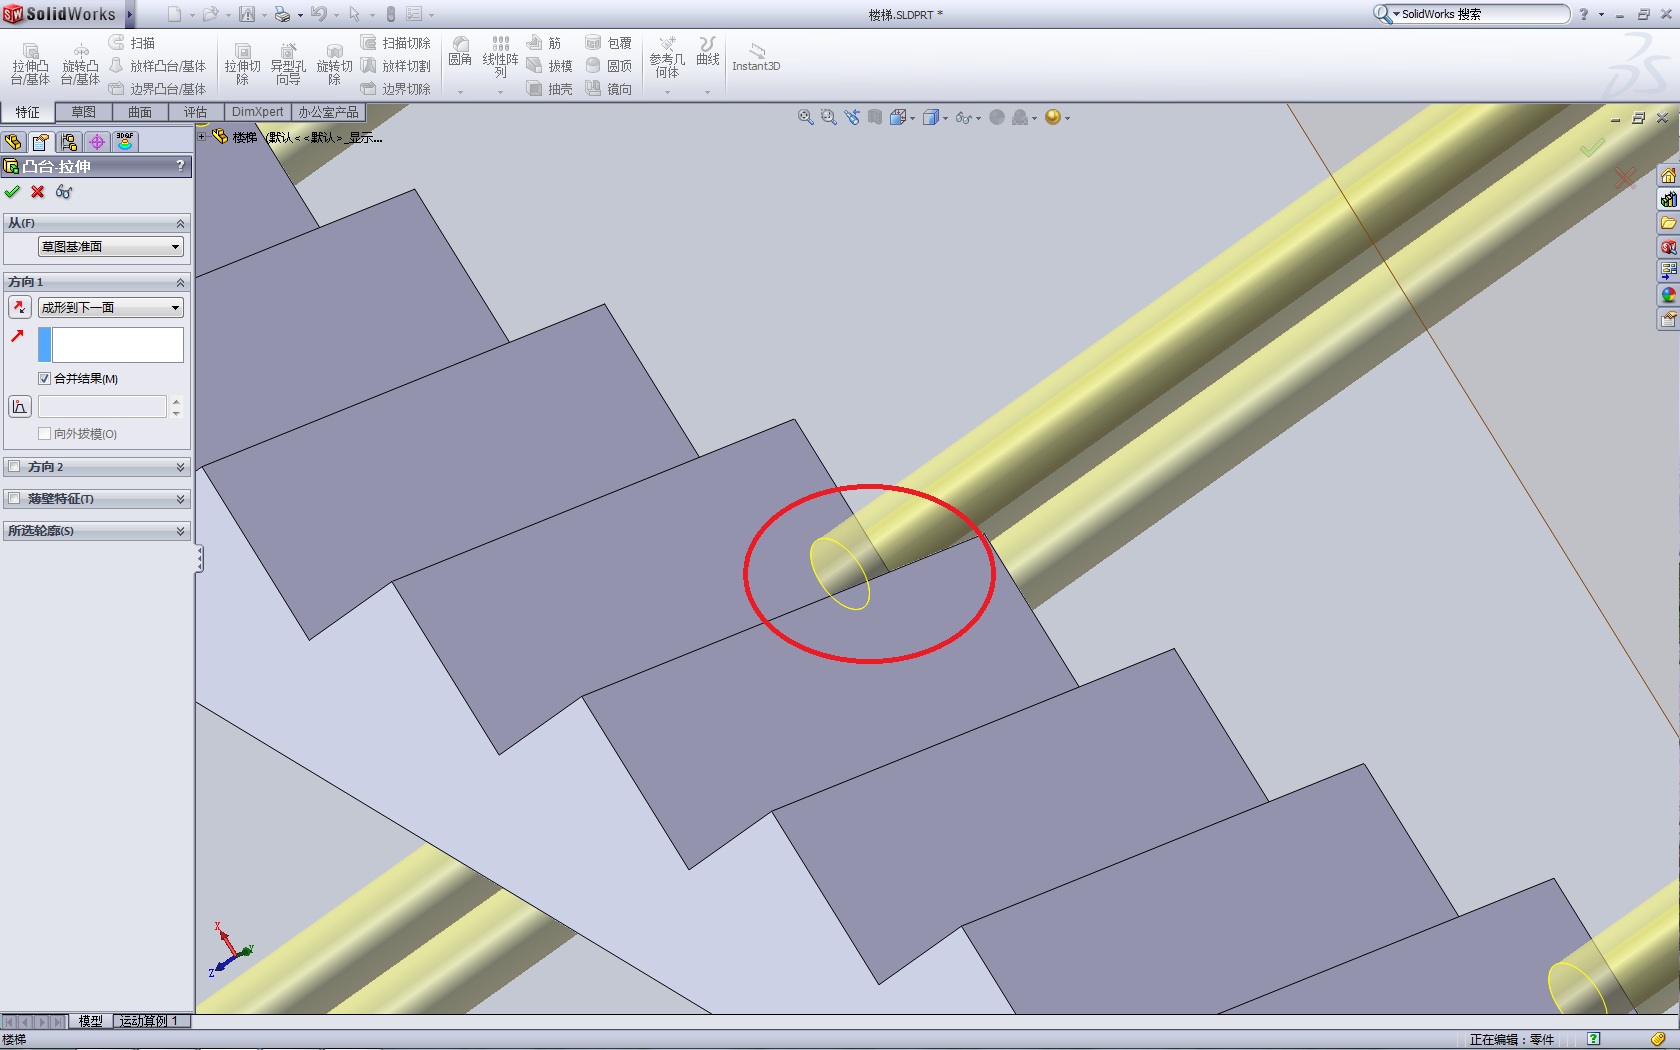Screen dimensions: 1680x1050
Task: Expand the 楼梯 flyout feature tree node
Action: click(x=202, y=137)
